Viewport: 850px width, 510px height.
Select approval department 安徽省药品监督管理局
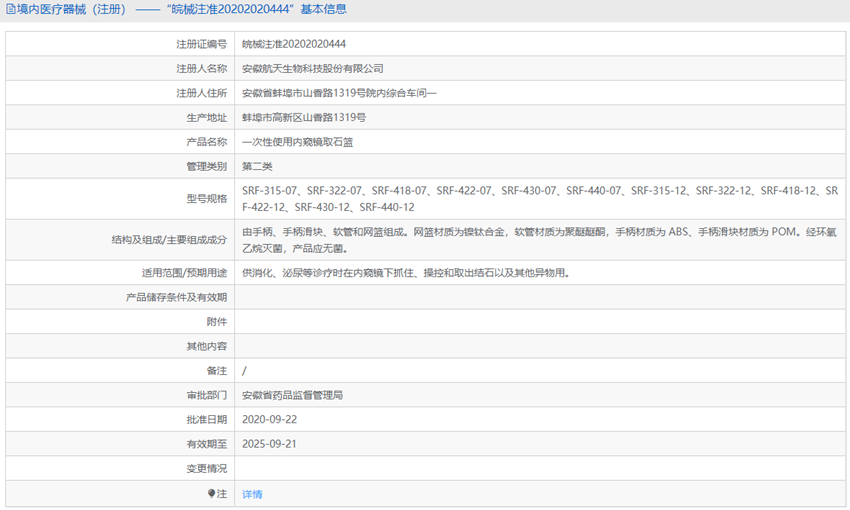click(292, 395)
